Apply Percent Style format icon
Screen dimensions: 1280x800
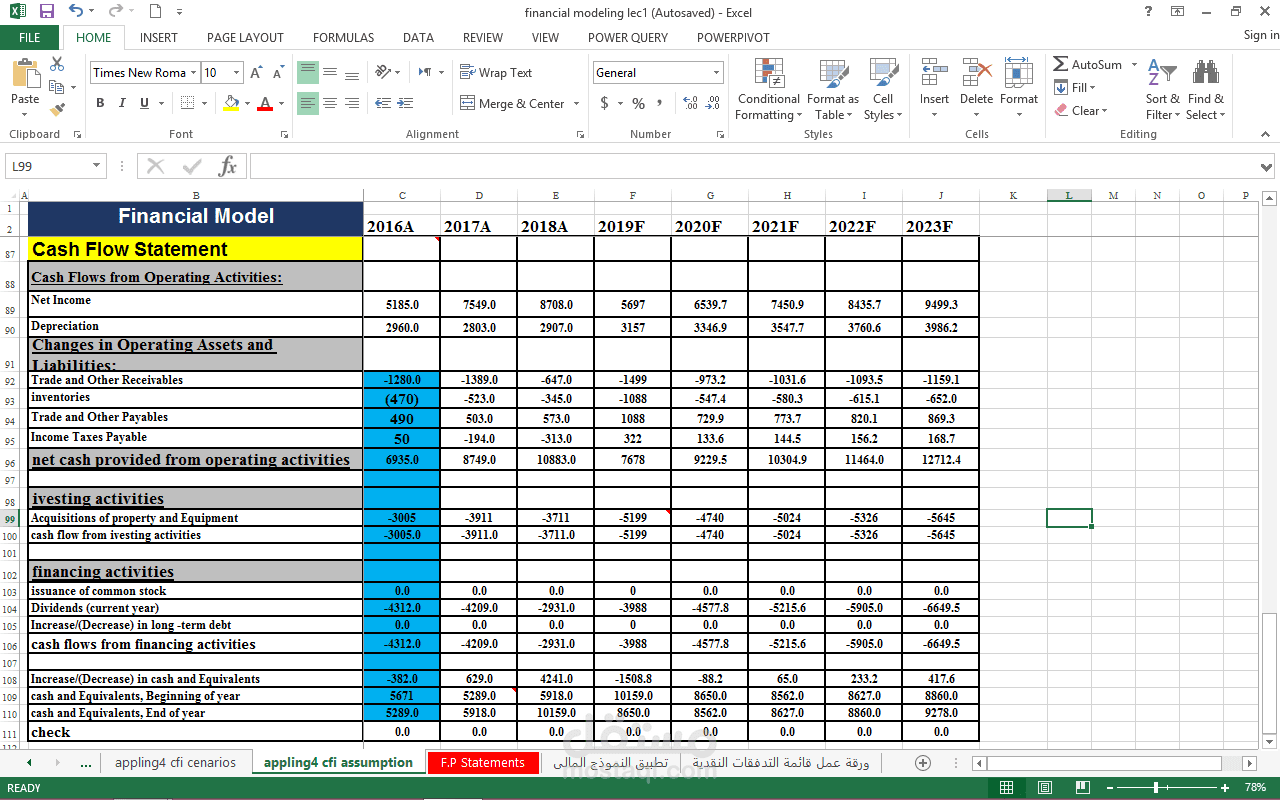638,103
